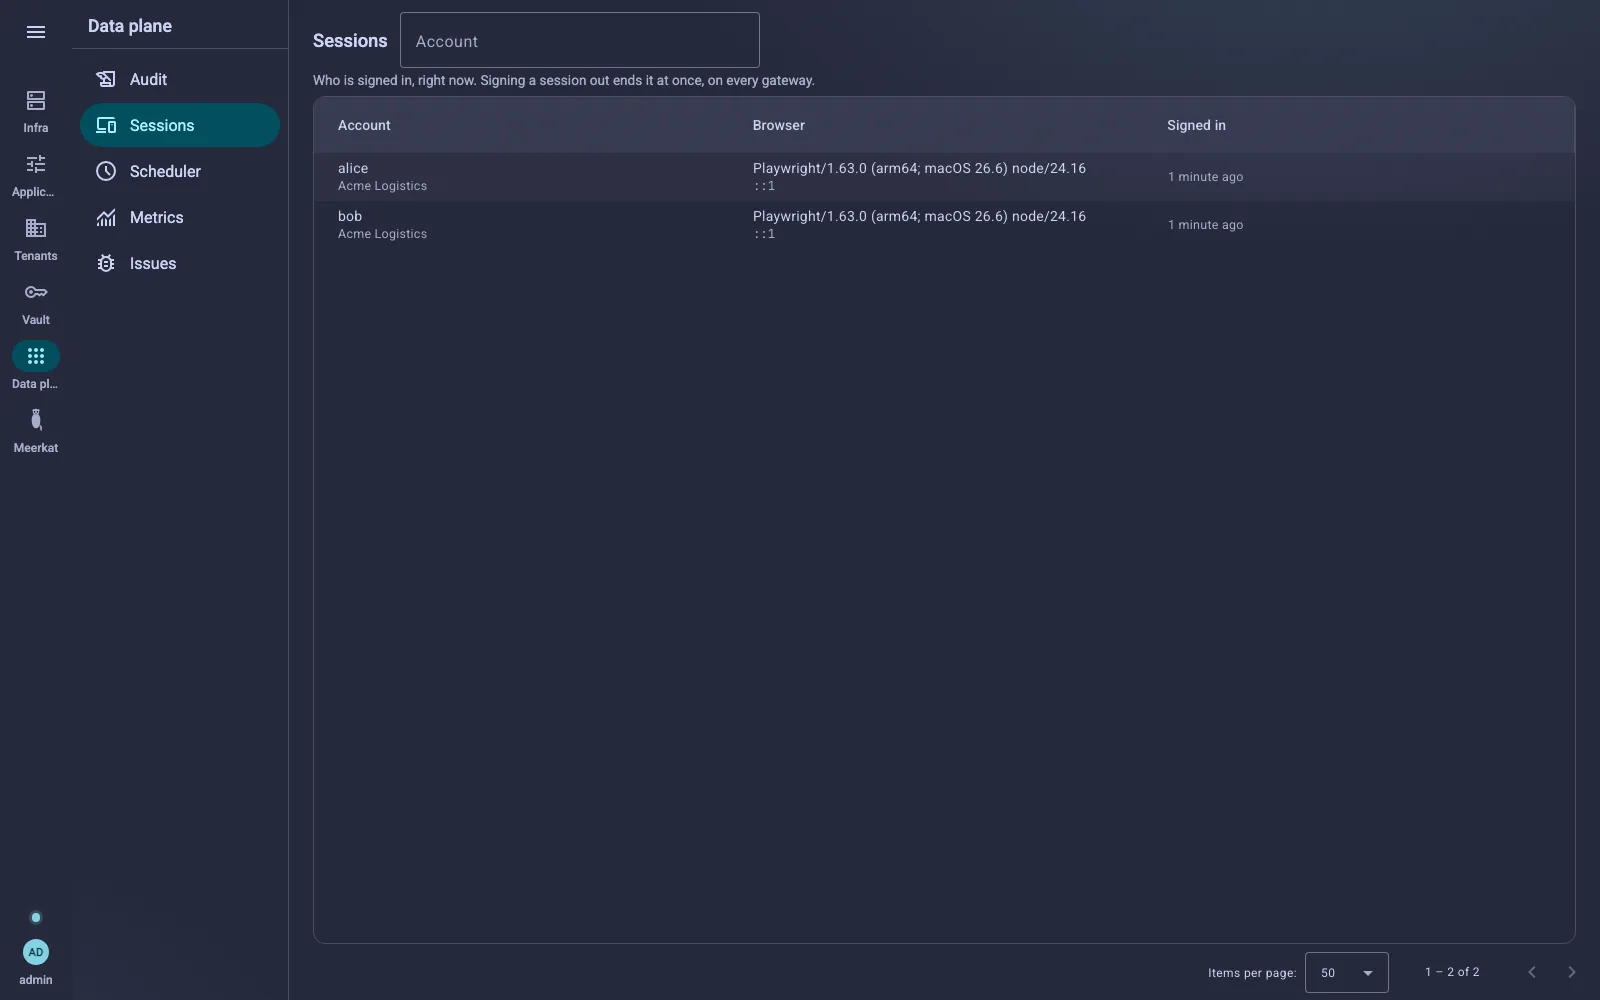Focus the Account filter input field
The image size is (1600, 1000).
580,41
